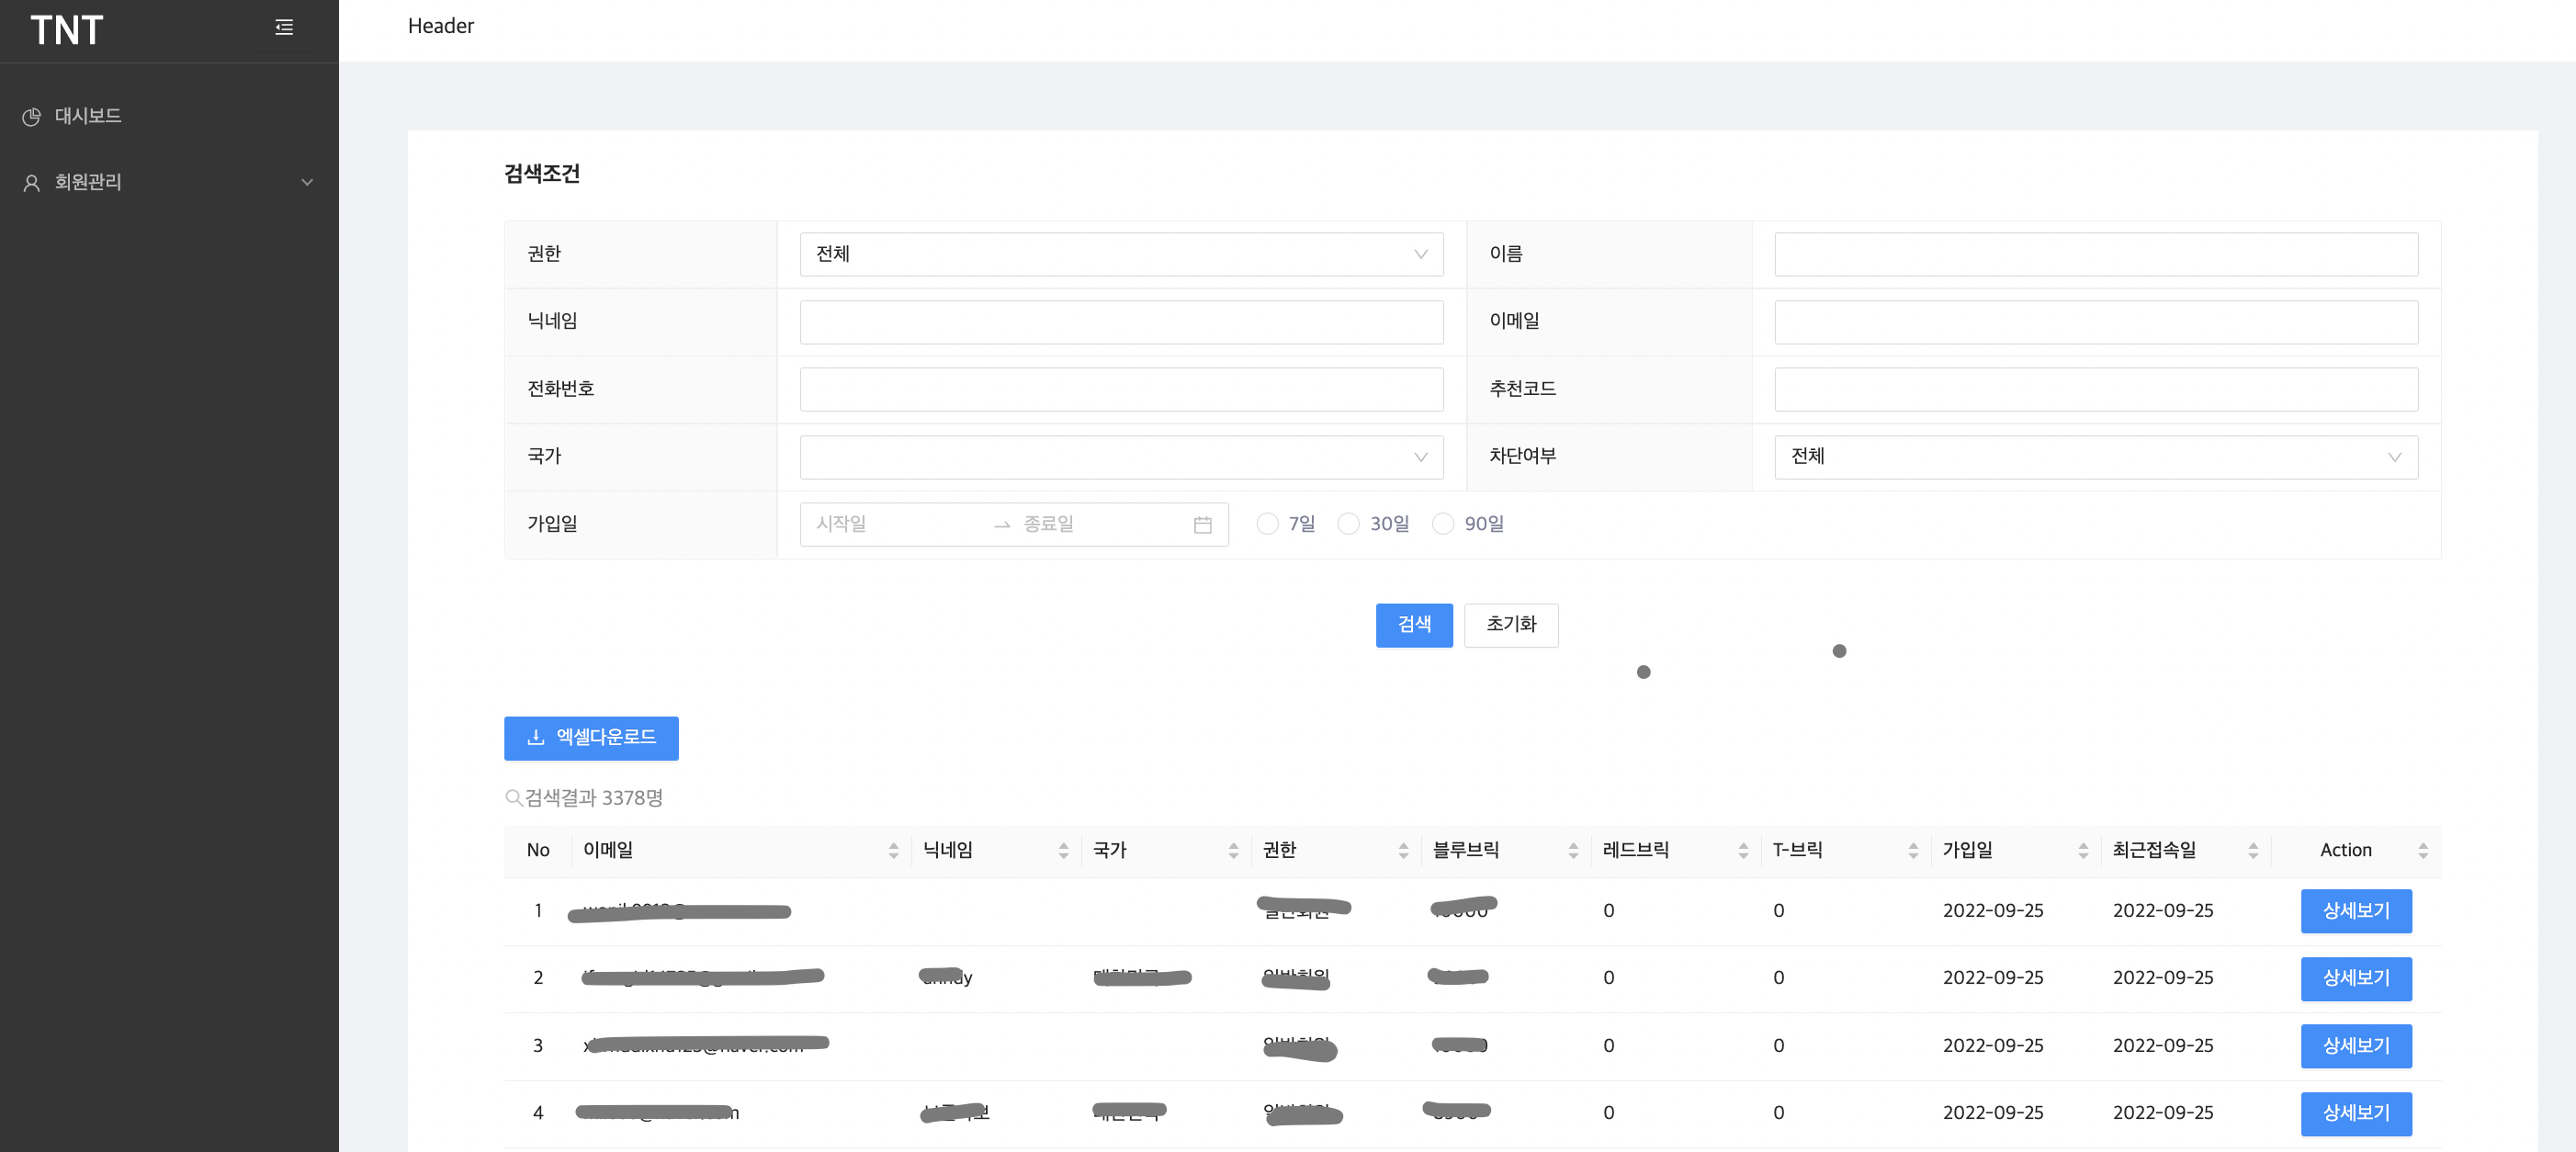
Task: Select the 7일 radio button
Action: pyautogui.click(x=1267, y=523)
